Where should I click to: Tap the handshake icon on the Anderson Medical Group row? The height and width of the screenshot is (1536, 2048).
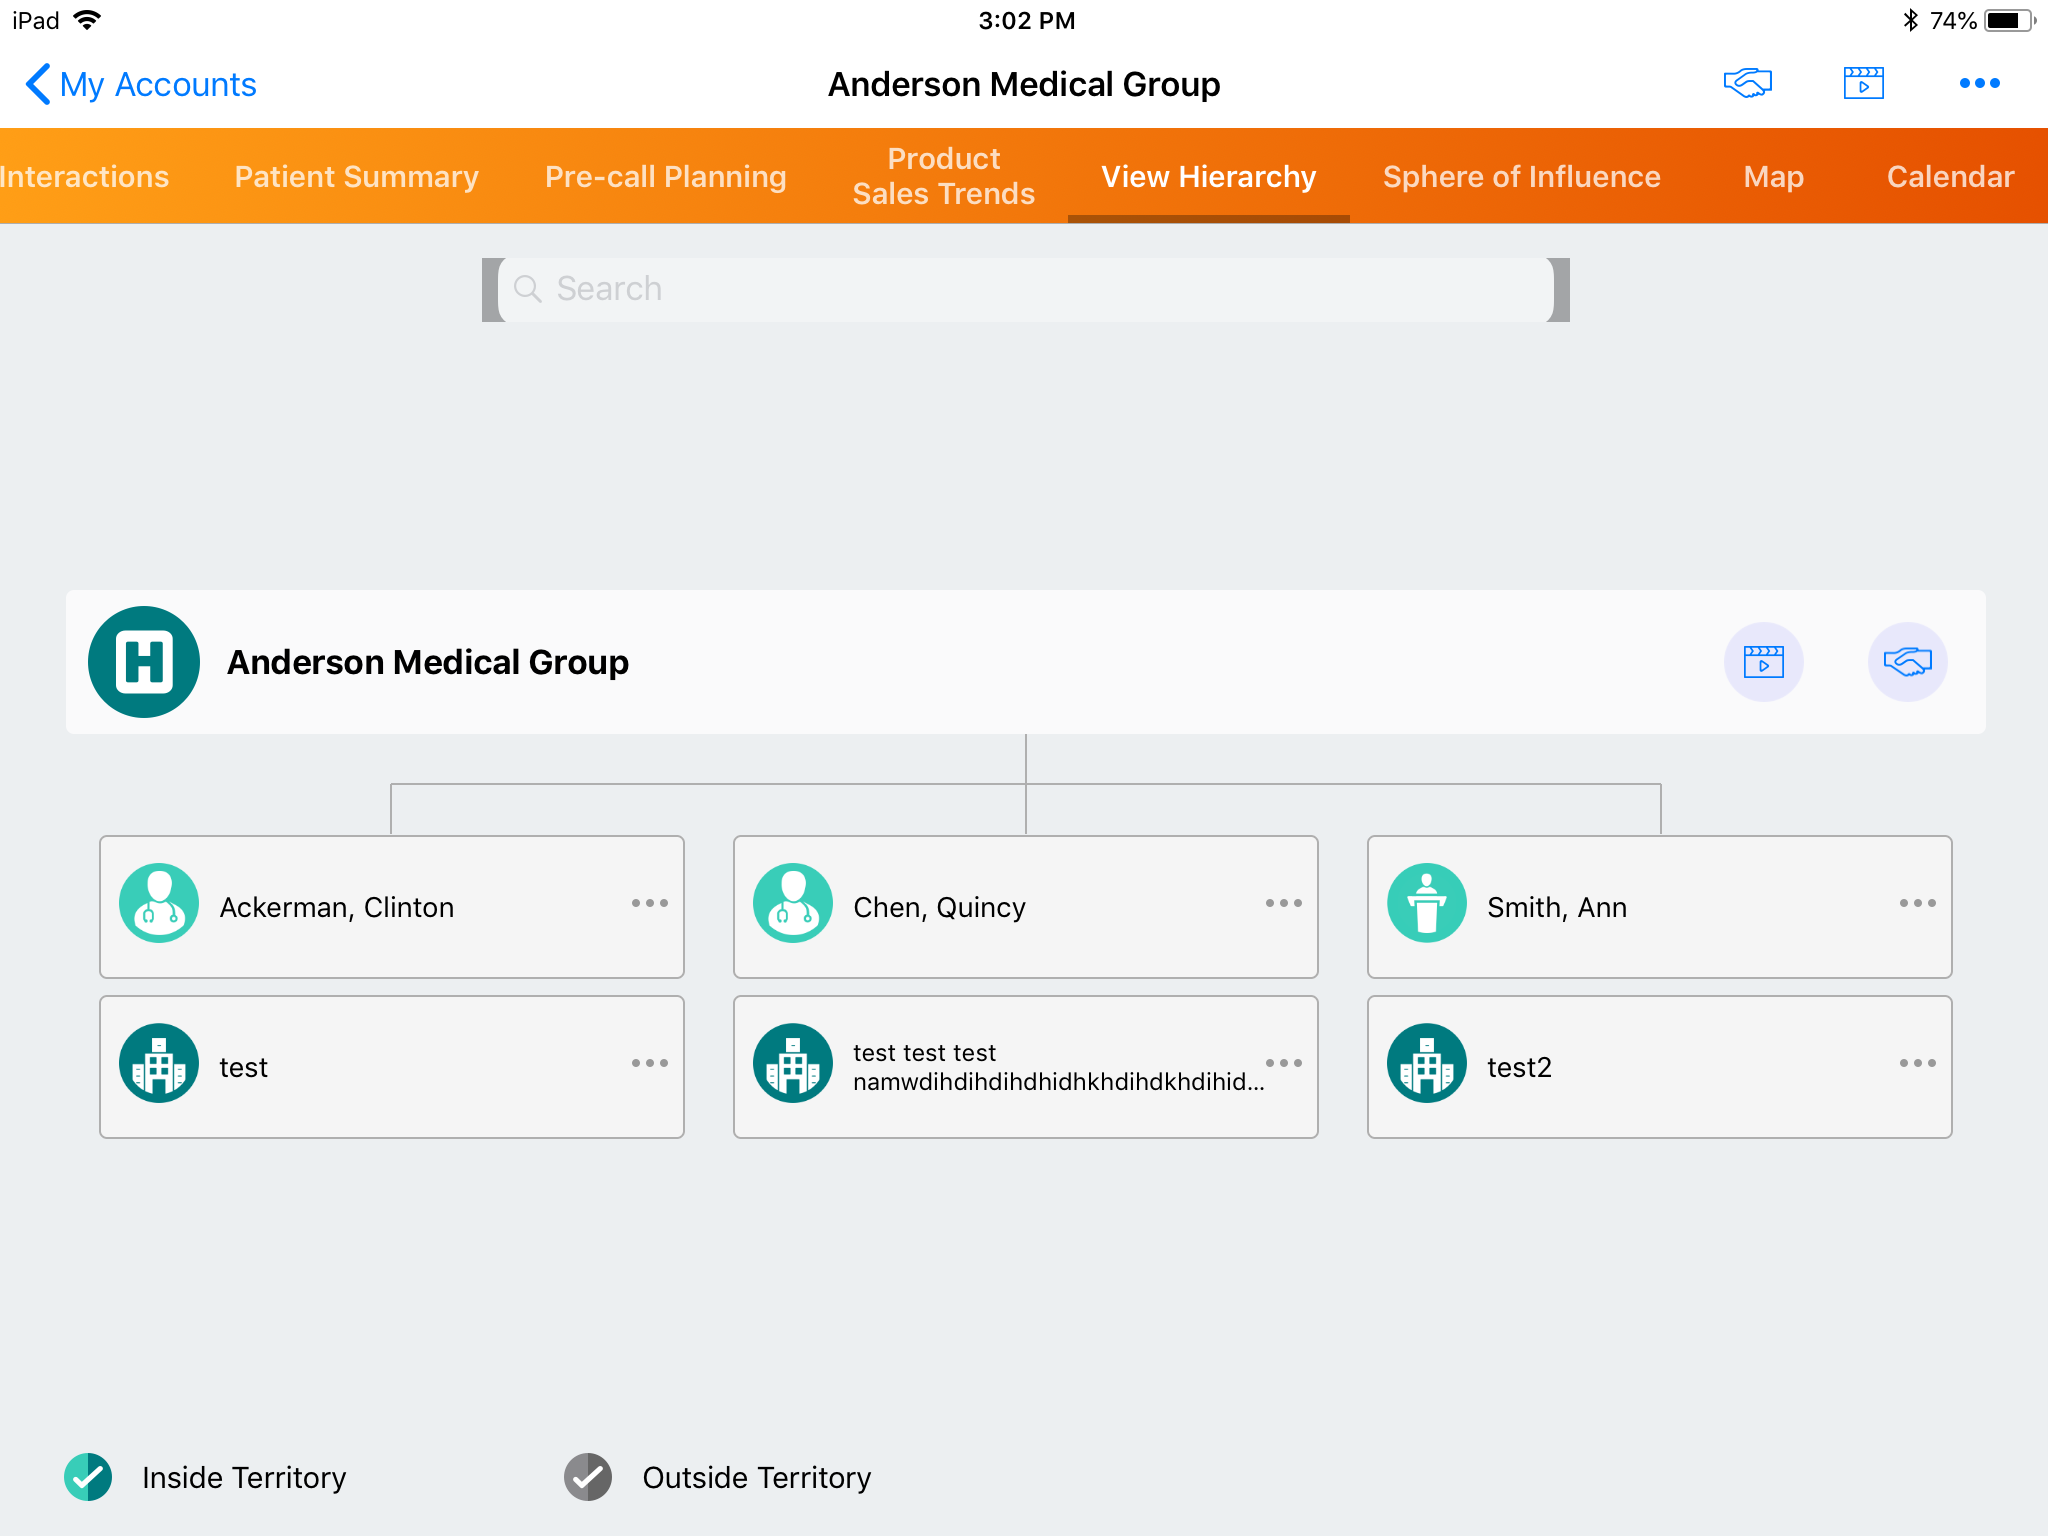point(1907,662)
